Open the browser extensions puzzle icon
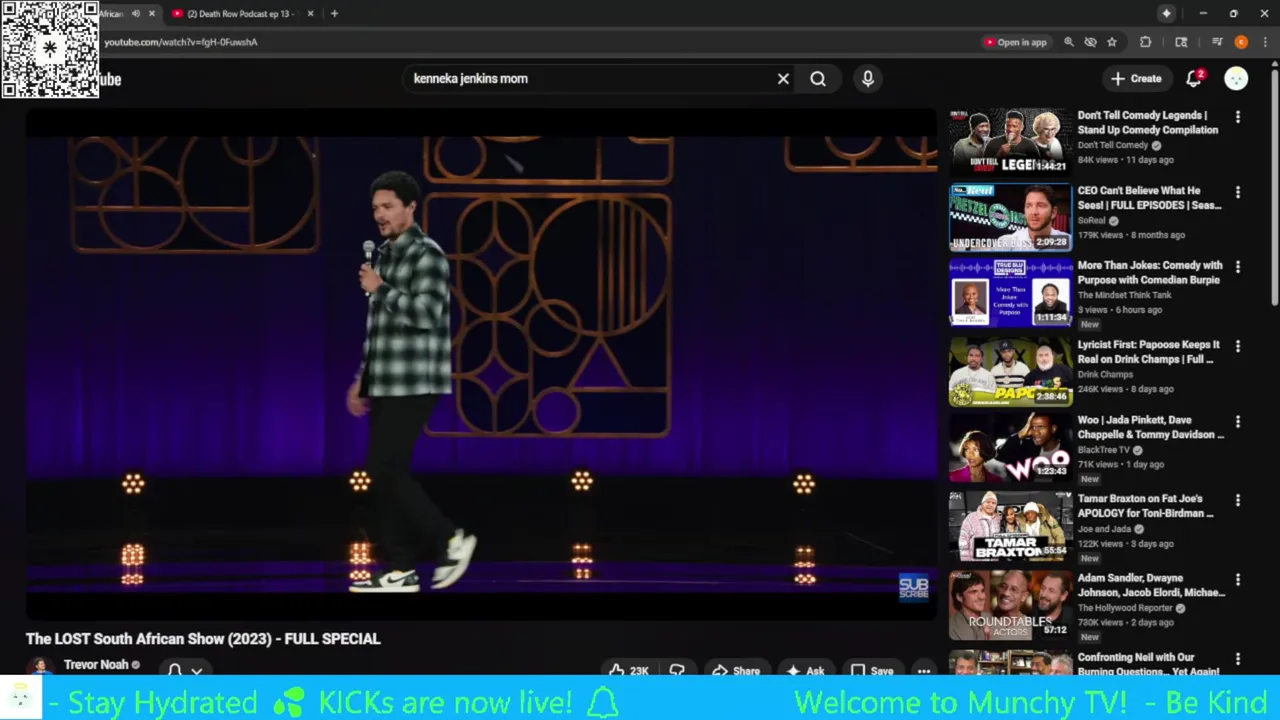Screen dimensions: 1280x720 [1146, 42]
